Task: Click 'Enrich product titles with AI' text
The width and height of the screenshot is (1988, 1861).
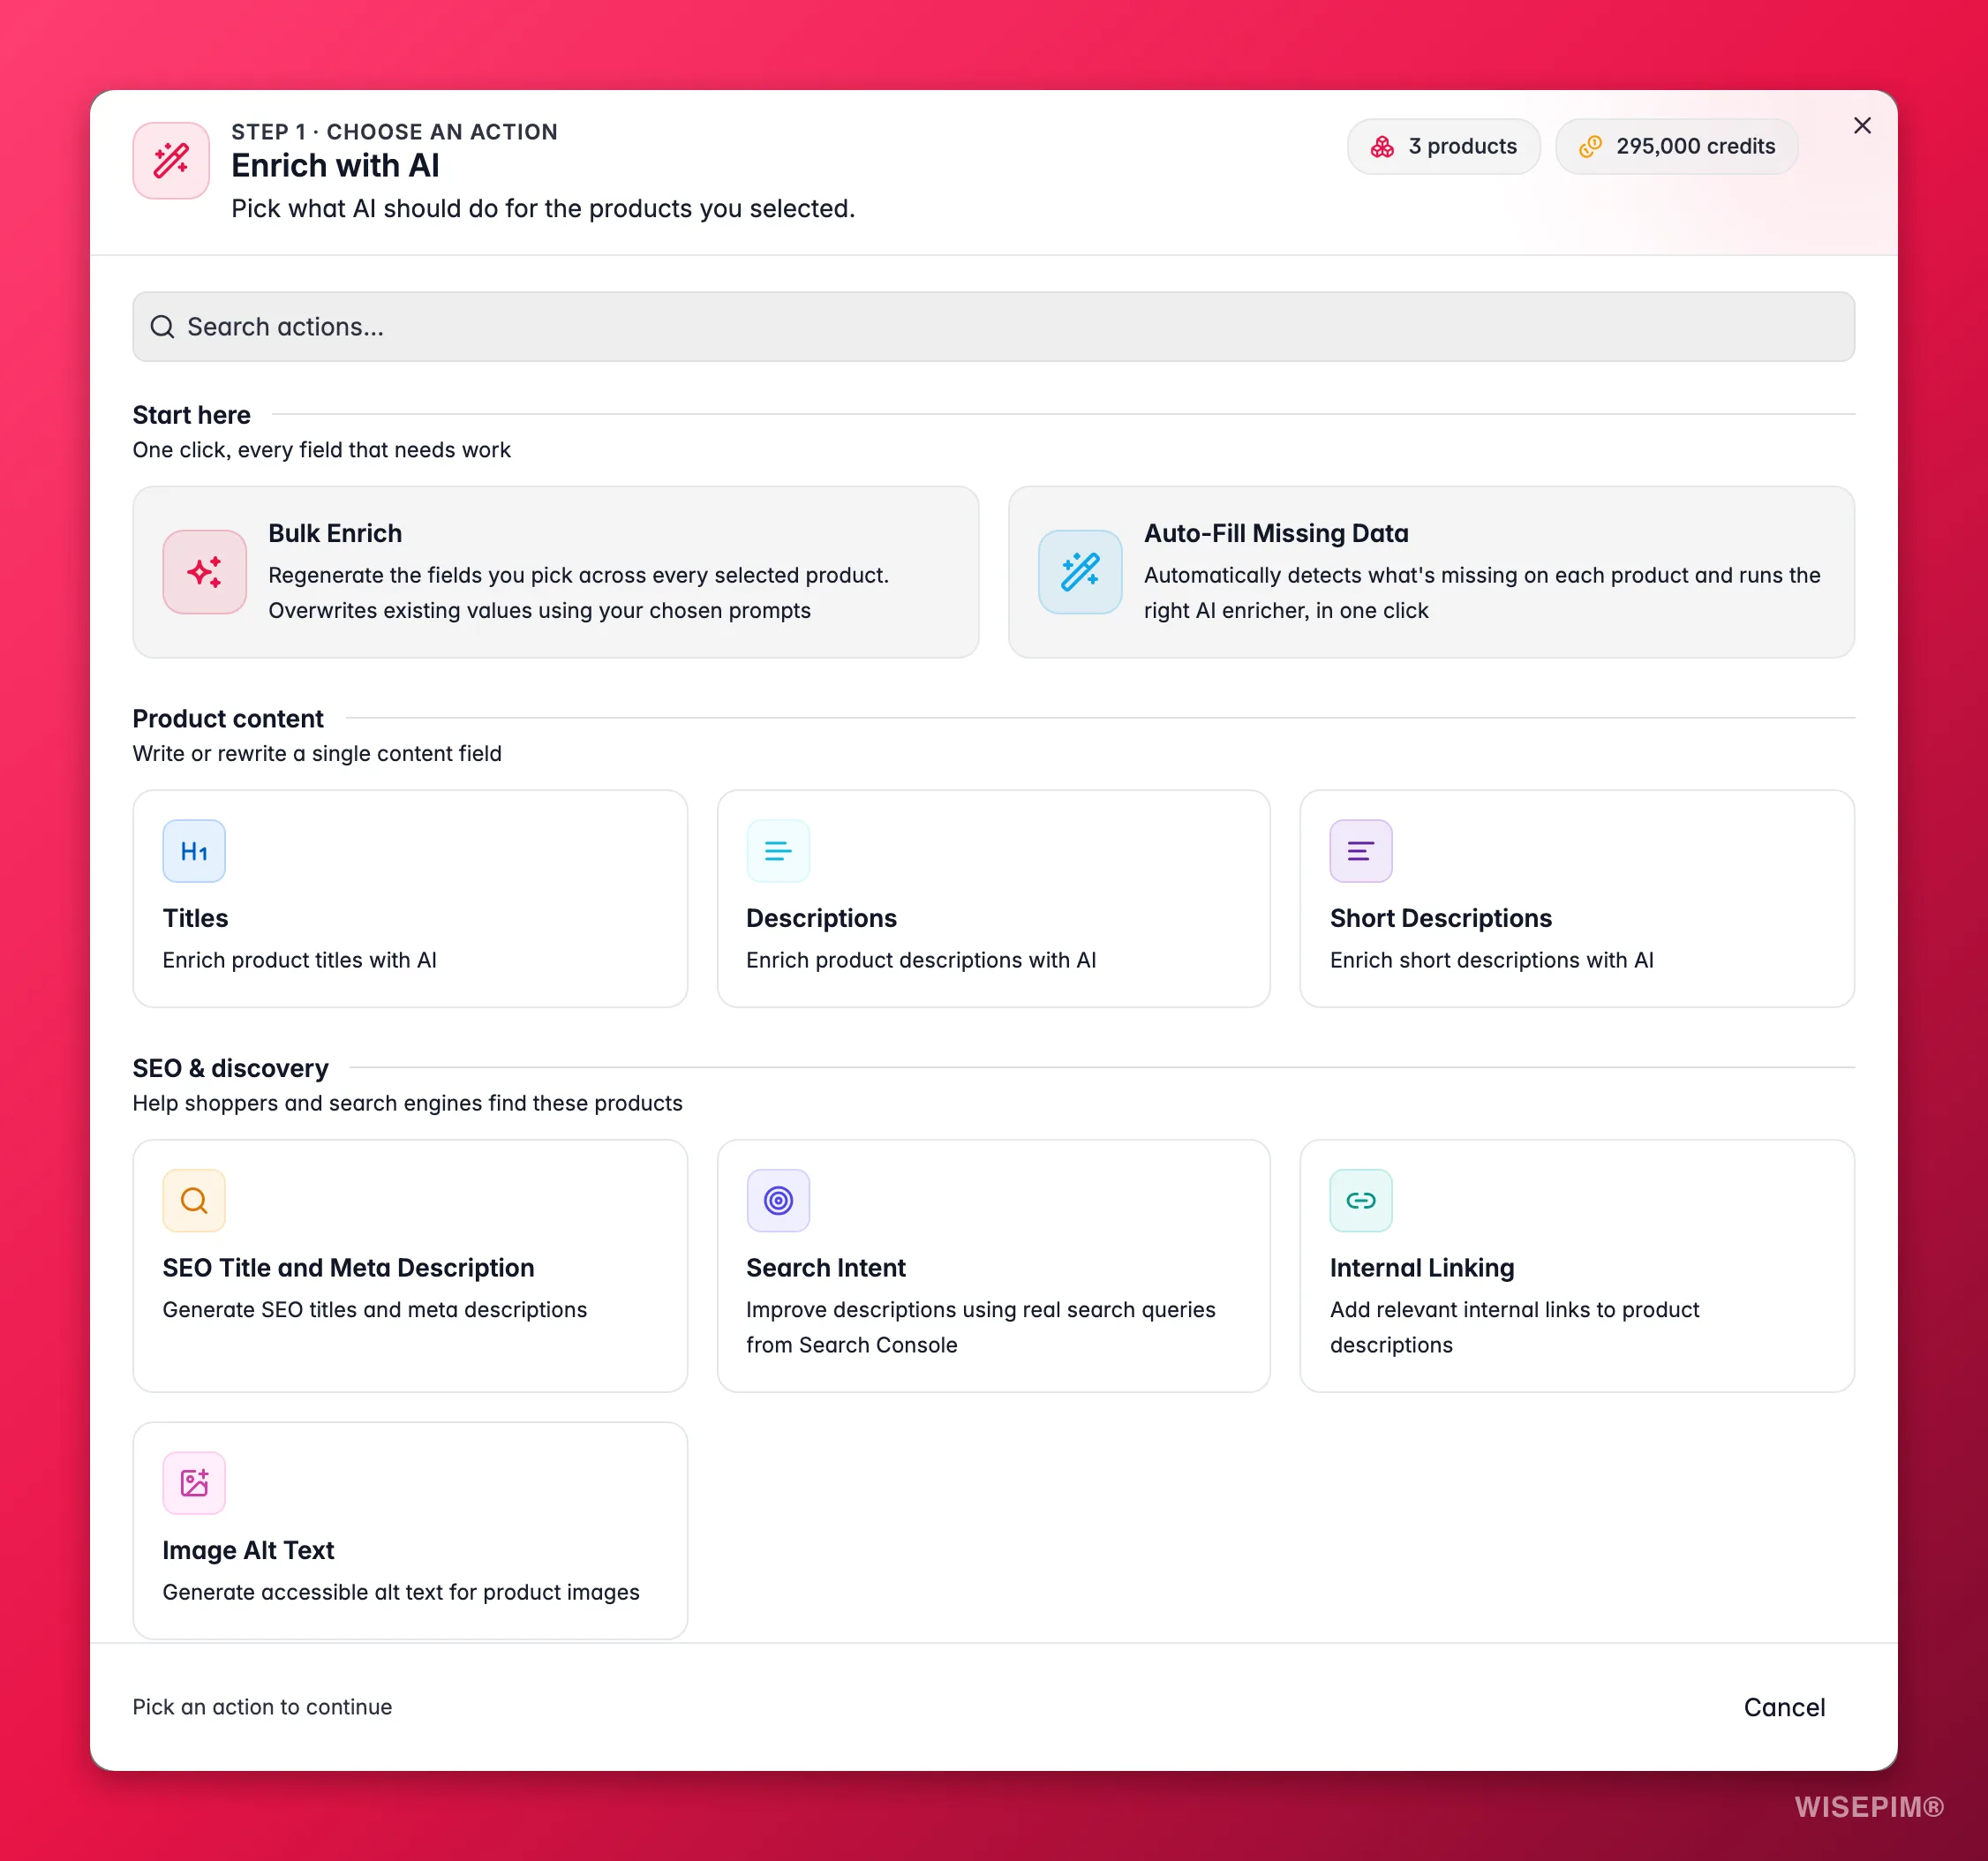Action: tap(299, 960)
